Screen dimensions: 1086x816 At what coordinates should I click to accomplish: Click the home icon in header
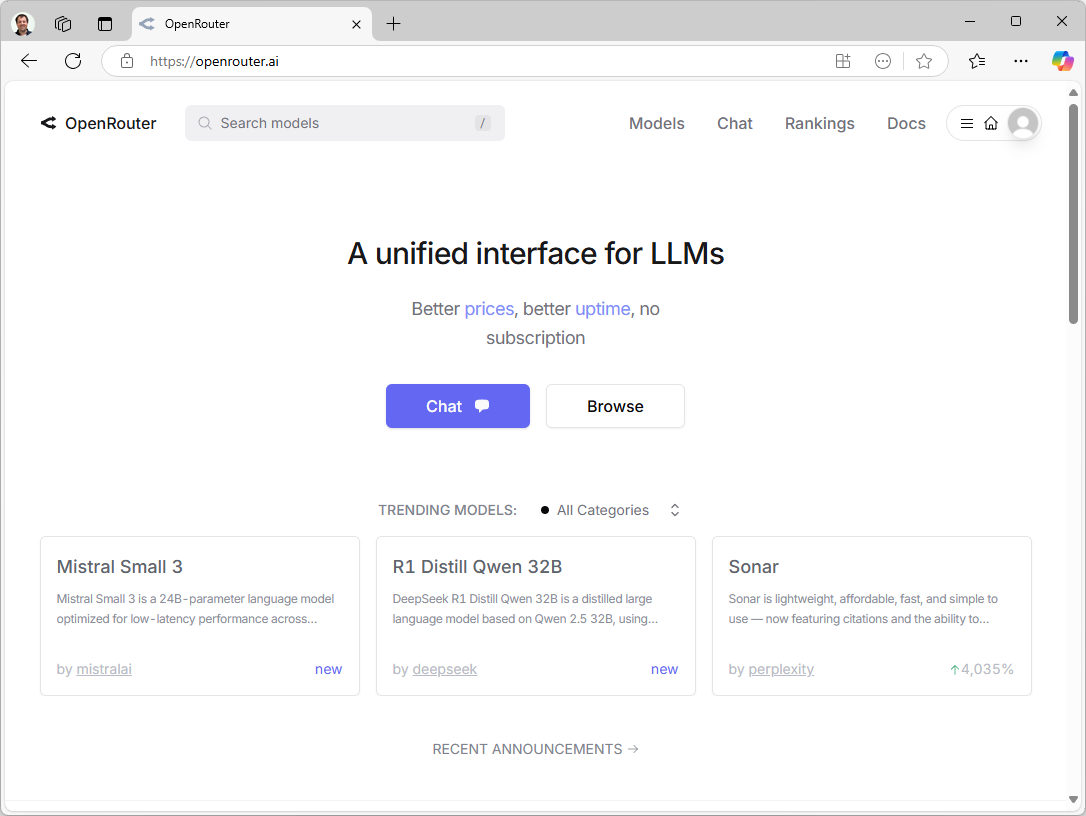point(991,123)
